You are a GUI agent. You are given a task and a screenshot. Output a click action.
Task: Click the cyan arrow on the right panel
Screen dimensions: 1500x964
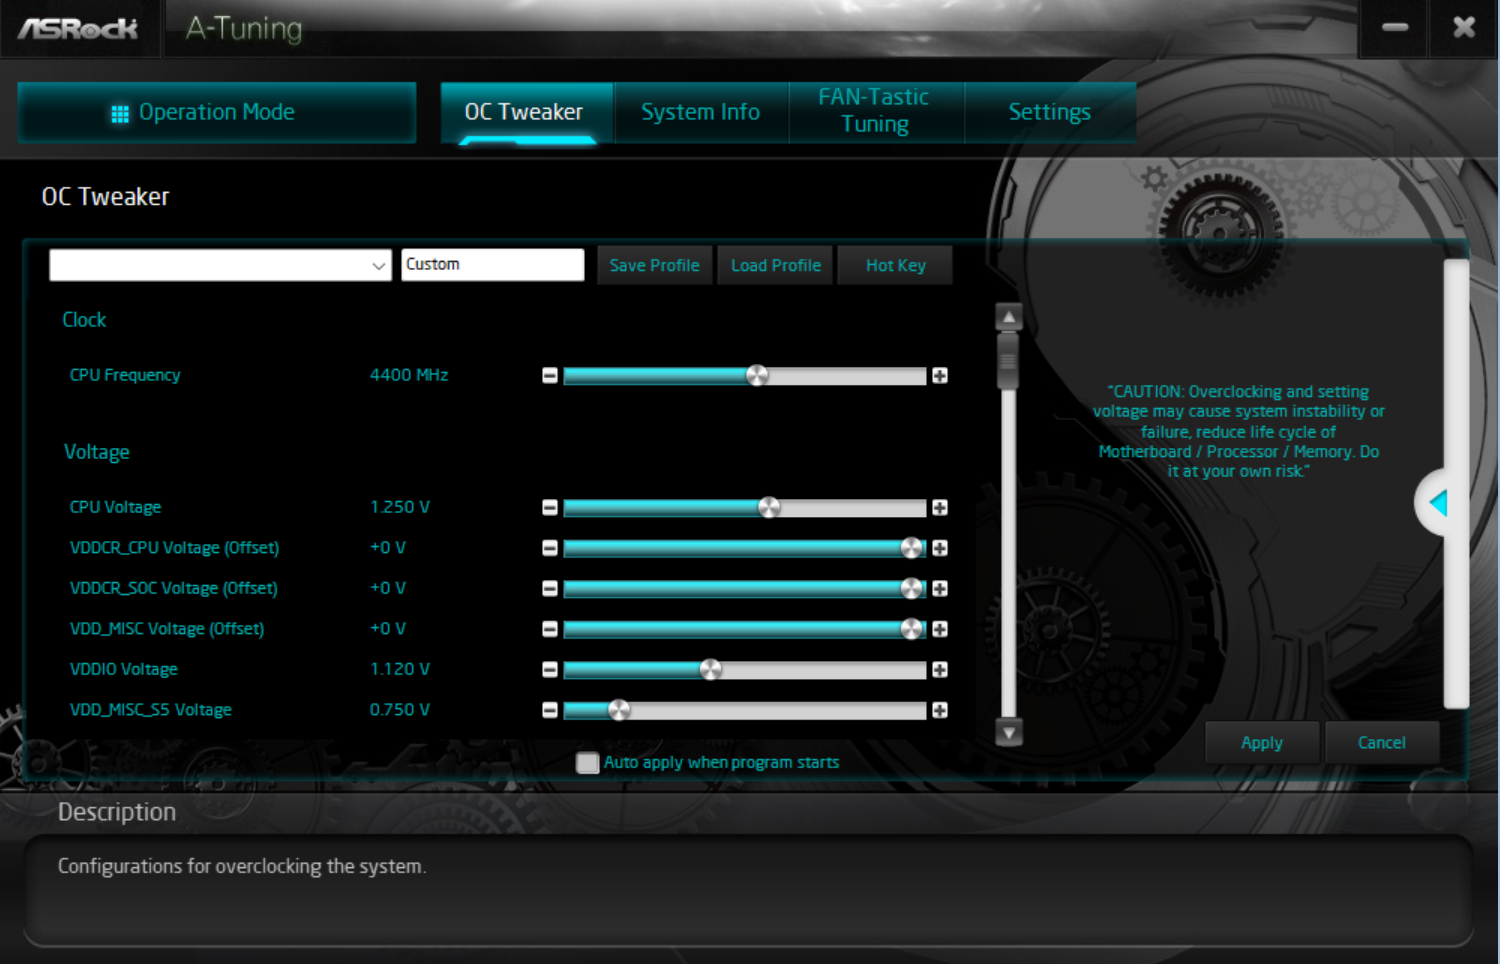point(1437,503)
